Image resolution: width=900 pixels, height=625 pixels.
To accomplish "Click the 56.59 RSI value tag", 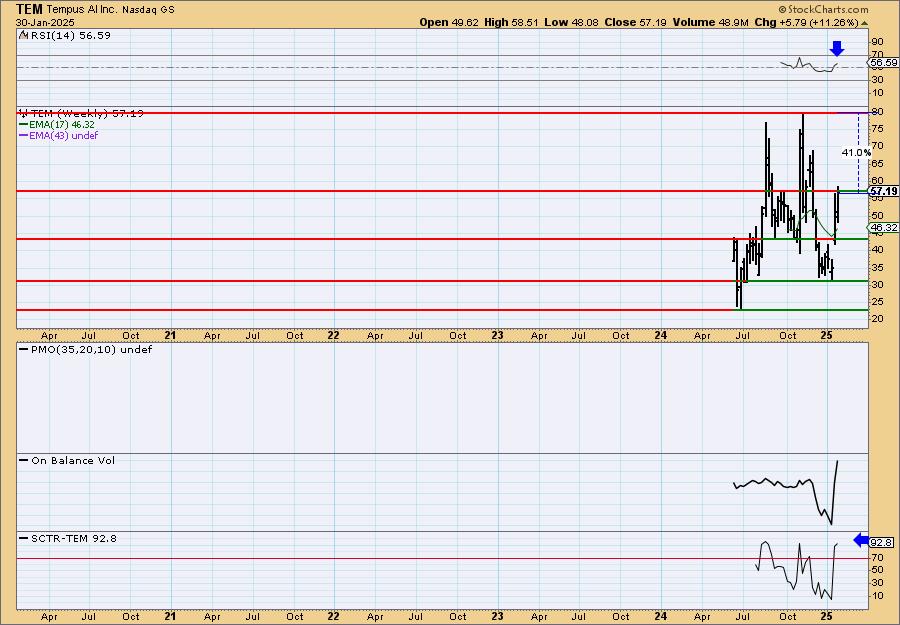I will click(883, 63).
